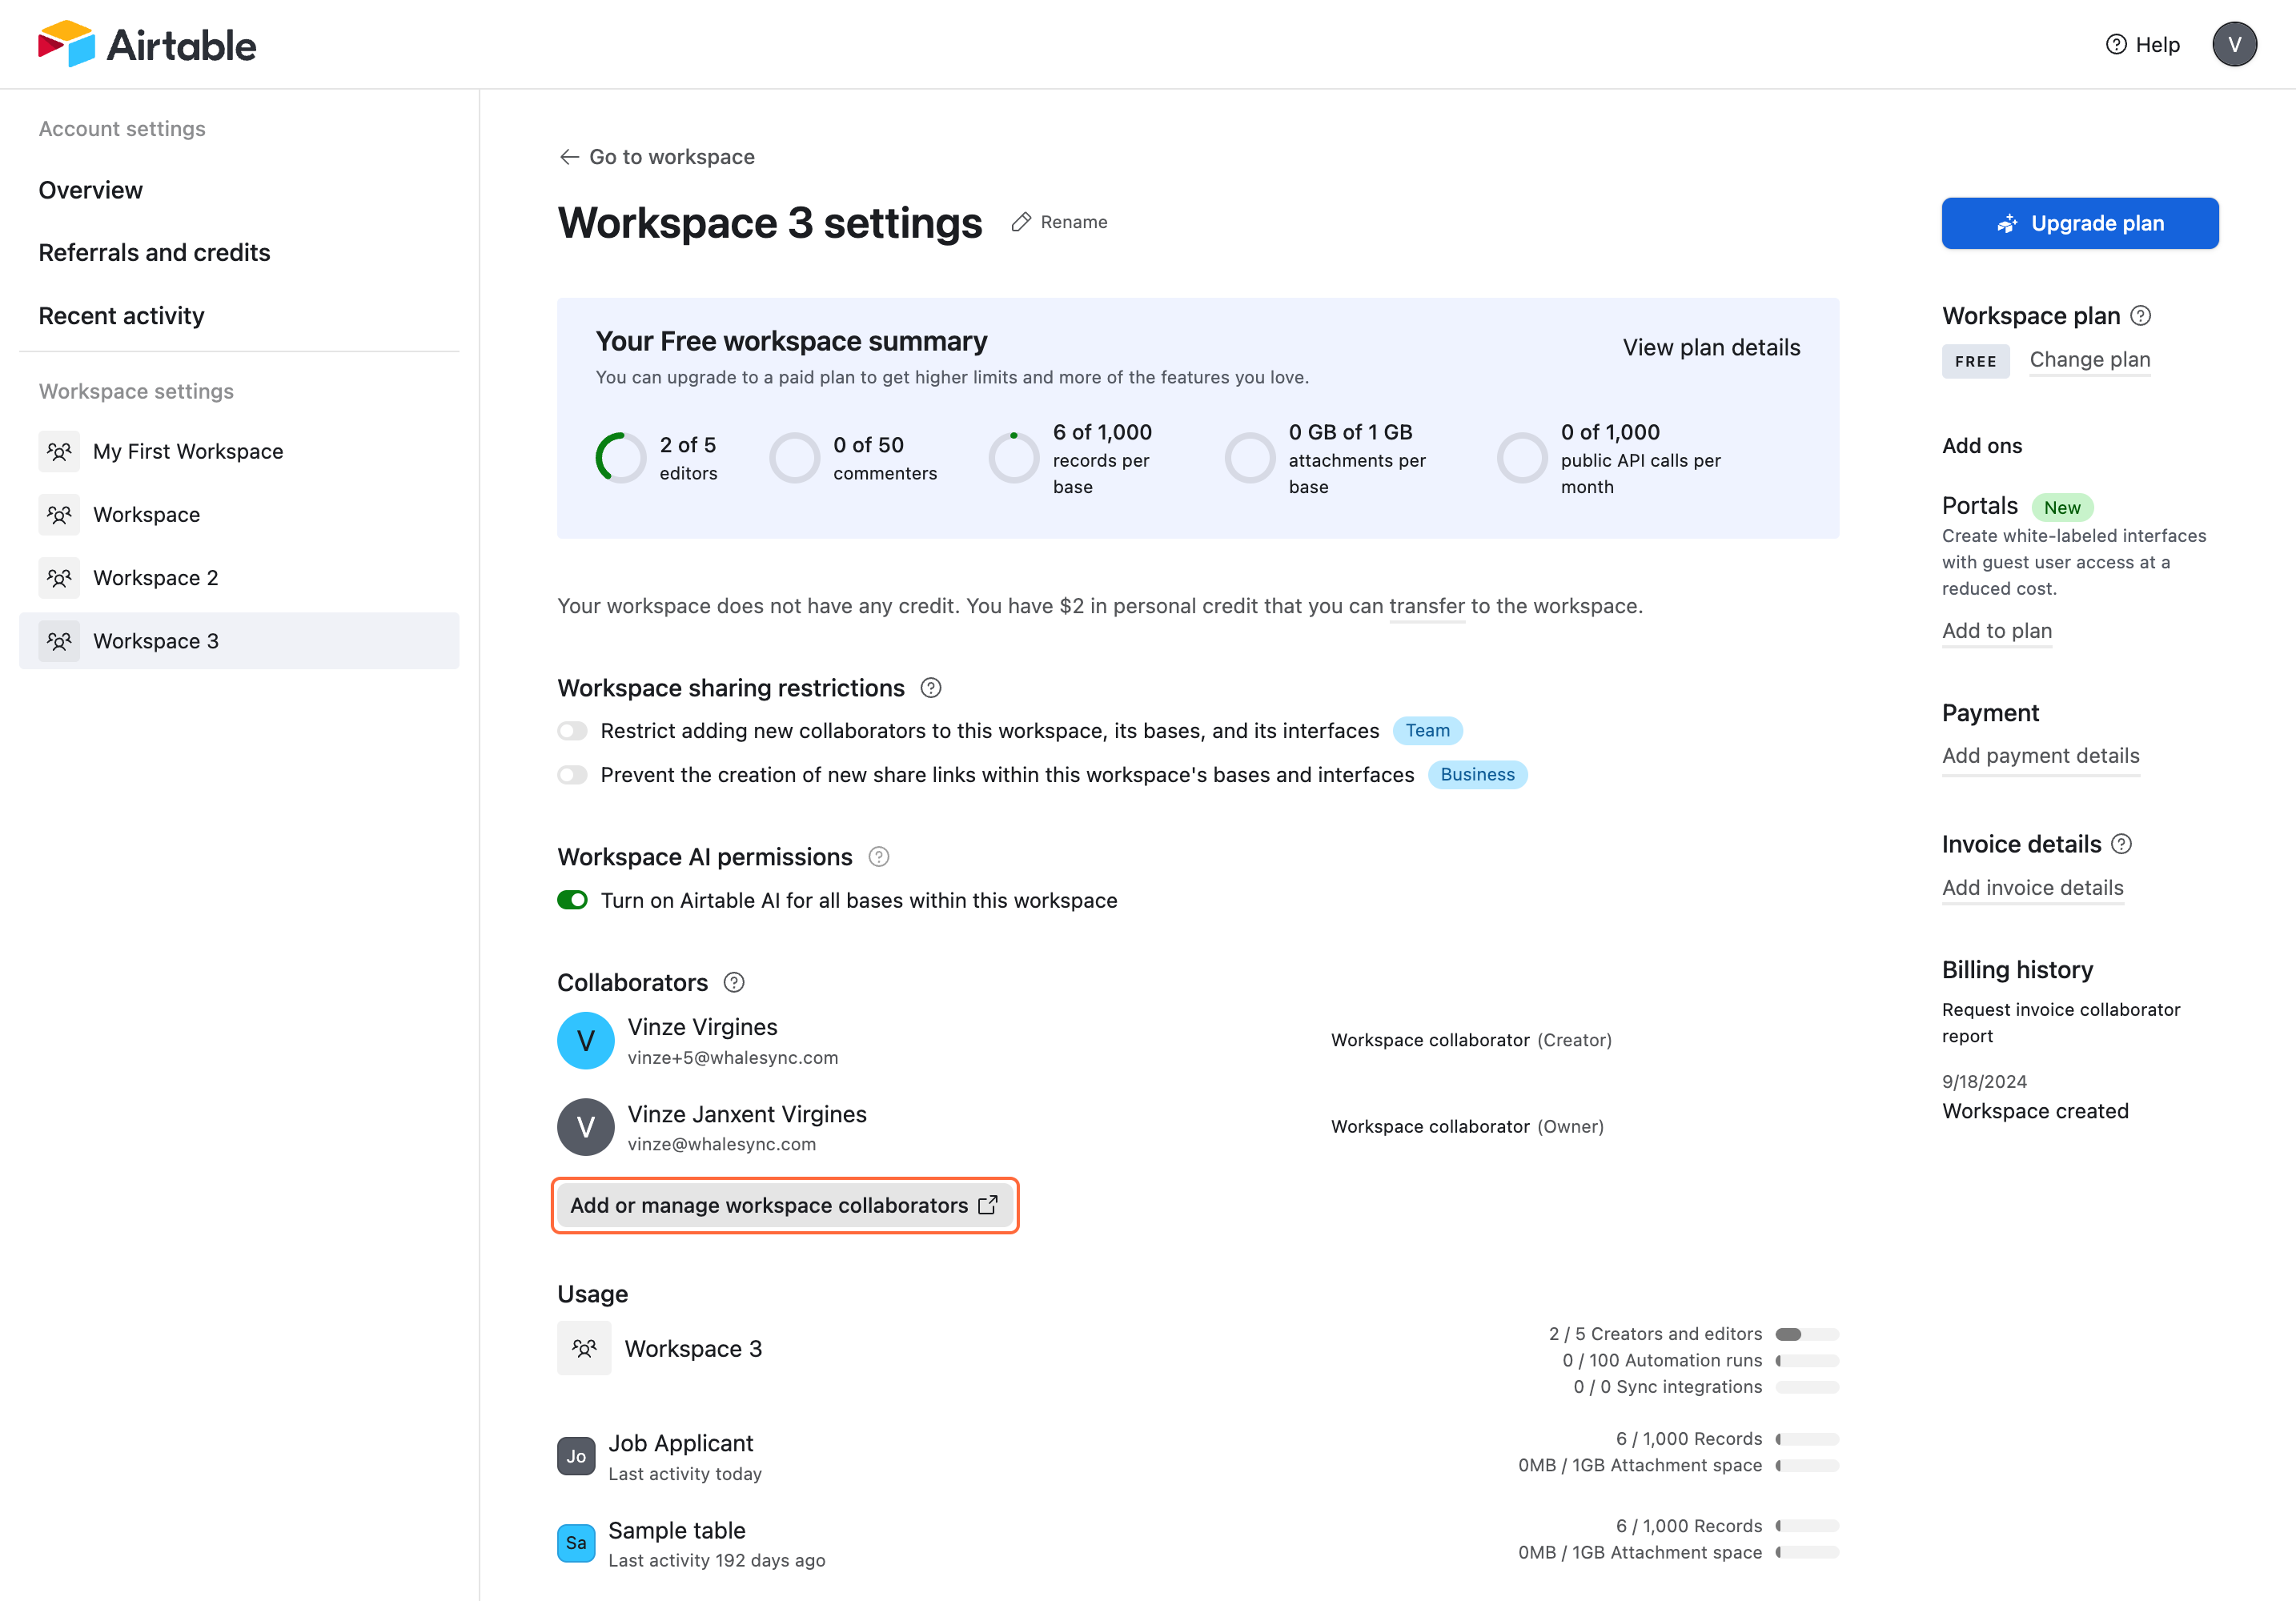This screenshot has width=2296, height=1601.
Task: Click the editors usage ring indicator
Action: coord(621,458)
